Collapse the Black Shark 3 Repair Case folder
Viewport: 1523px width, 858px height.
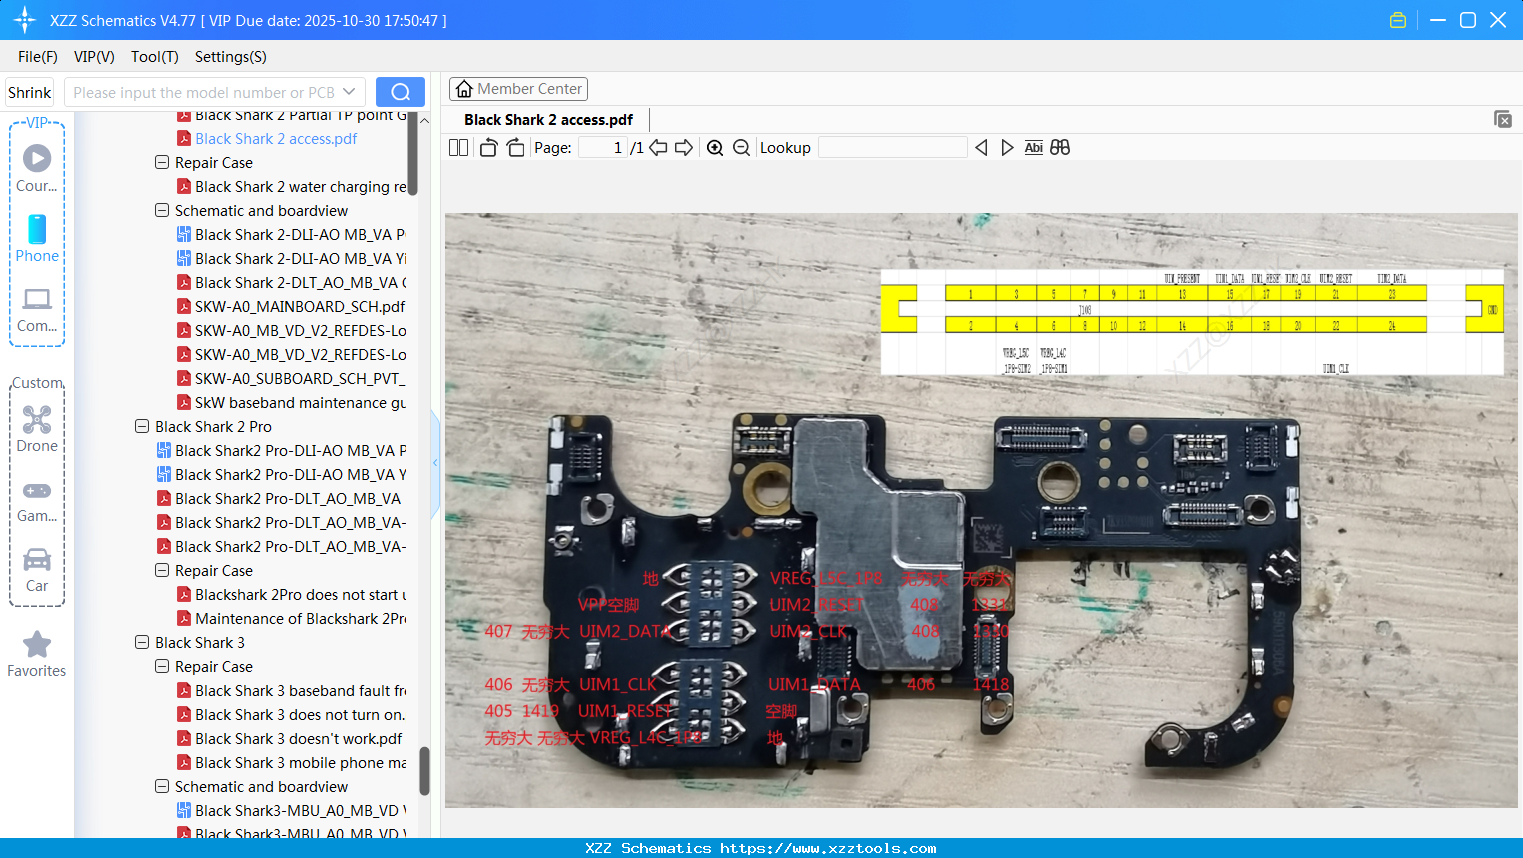[x=162, y=666]
